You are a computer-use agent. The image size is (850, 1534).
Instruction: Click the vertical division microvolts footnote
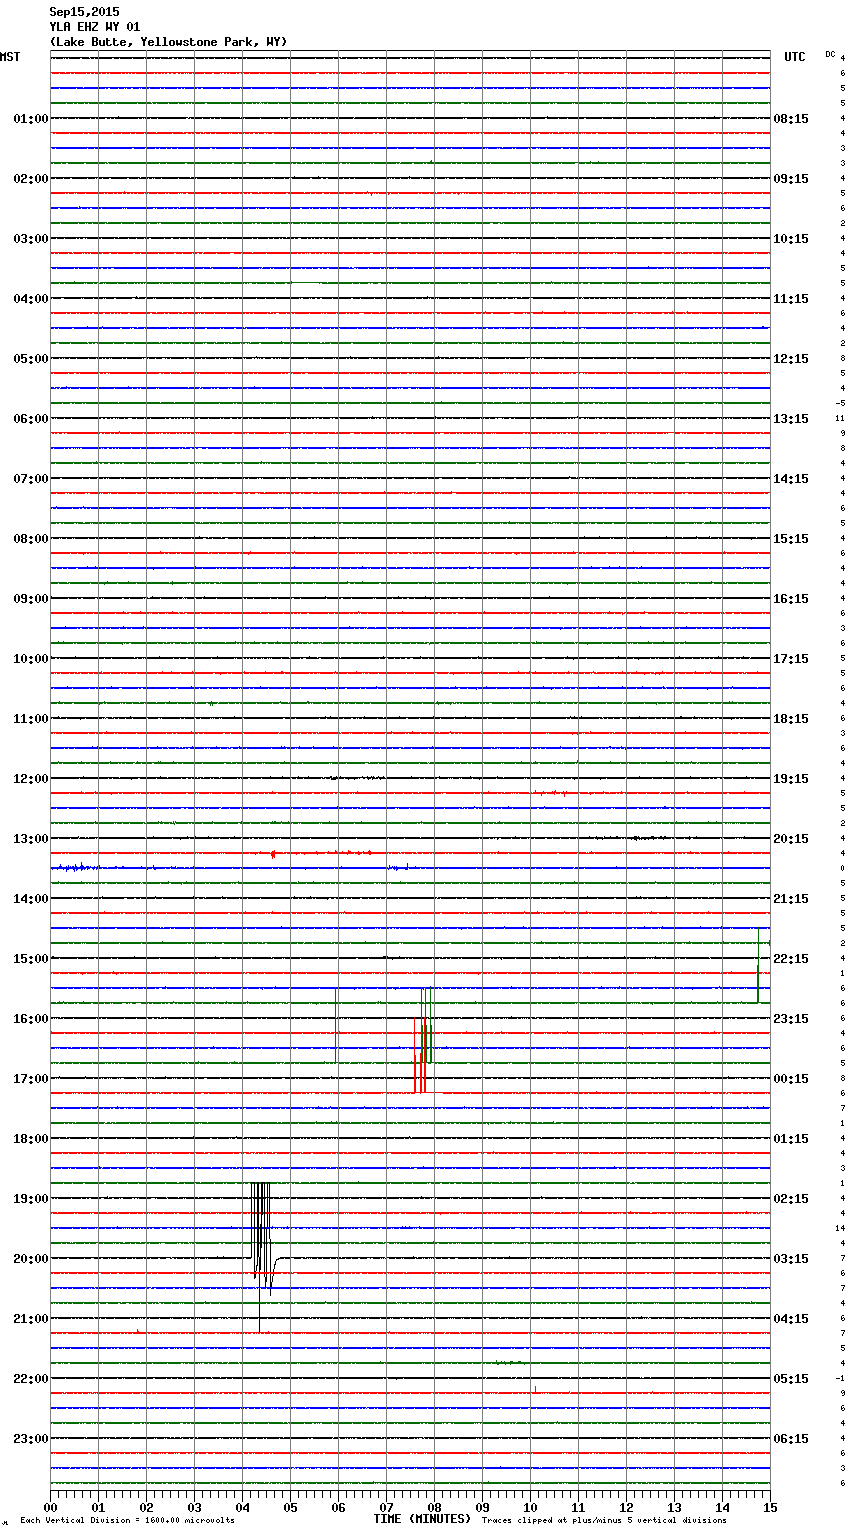click(x=127, y=1521)
